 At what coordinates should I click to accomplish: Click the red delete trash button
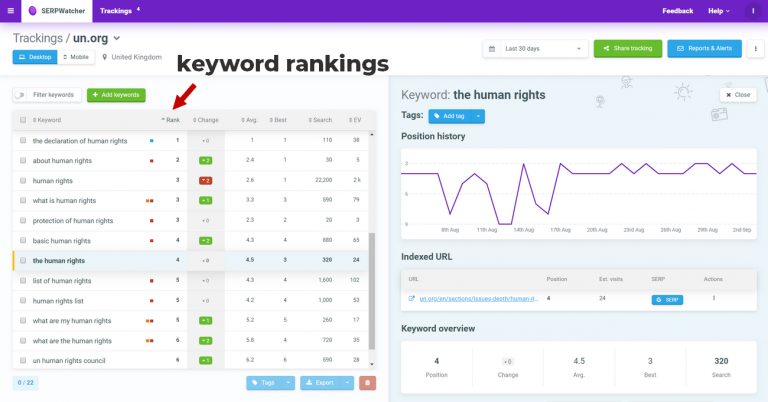(x=368, y=382)
